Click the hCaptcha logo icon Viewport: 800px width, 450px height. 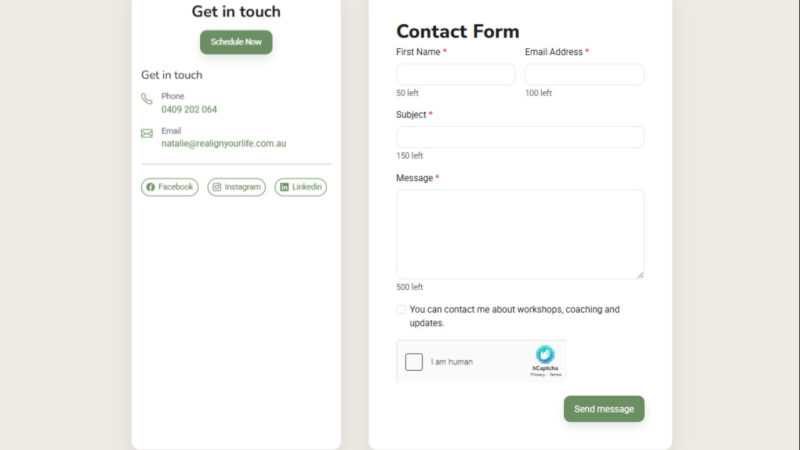coord(545,354)
